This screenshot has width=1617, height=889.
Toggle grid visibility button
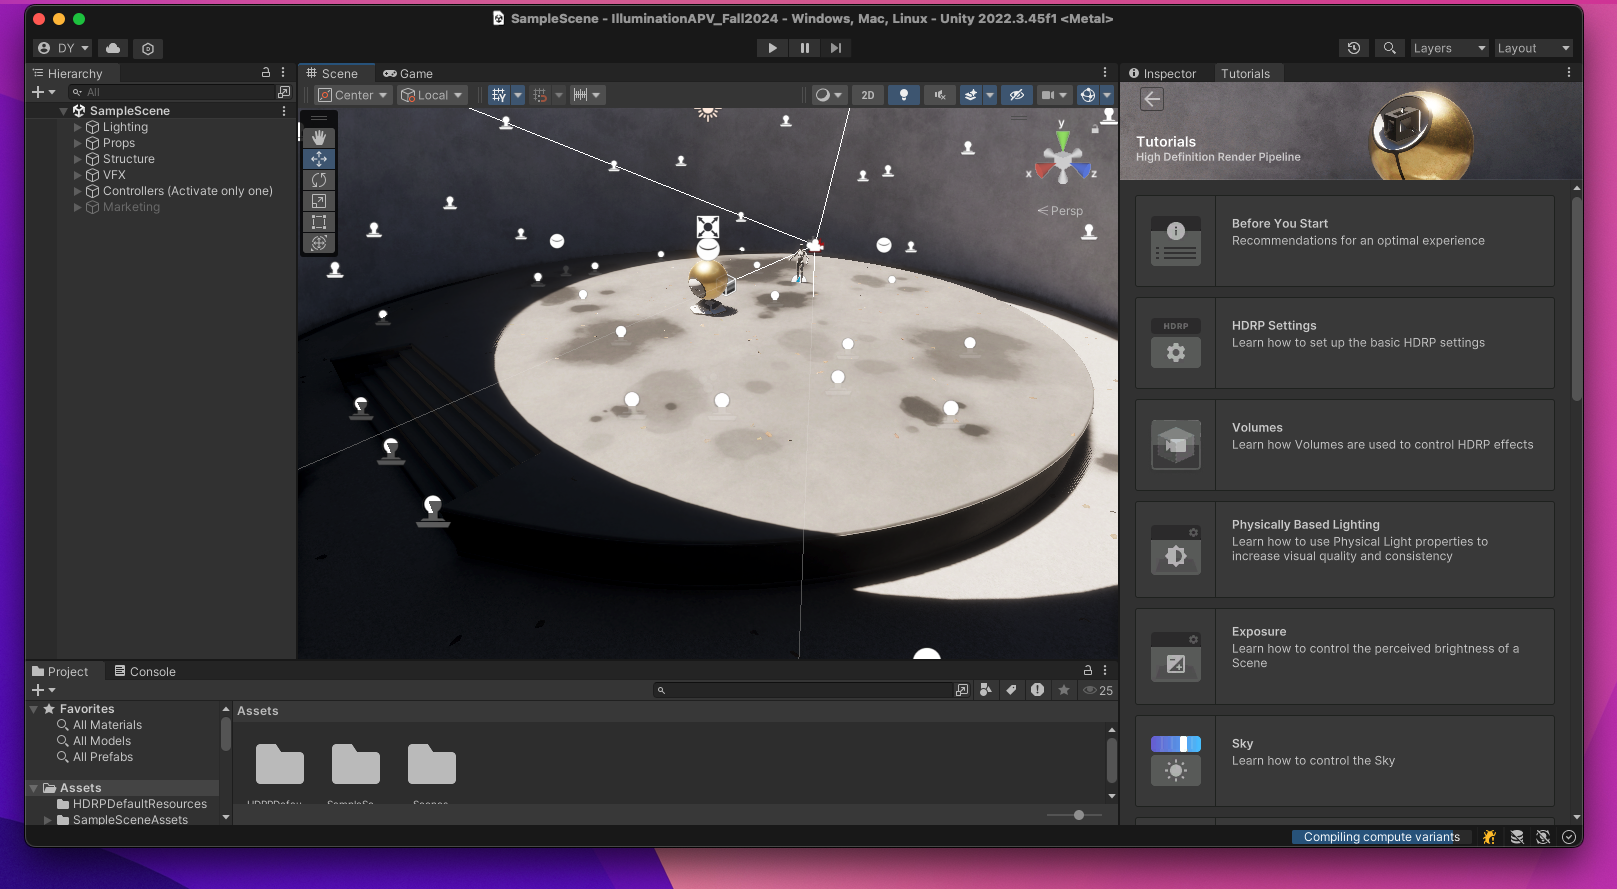[x=499, y=95]
